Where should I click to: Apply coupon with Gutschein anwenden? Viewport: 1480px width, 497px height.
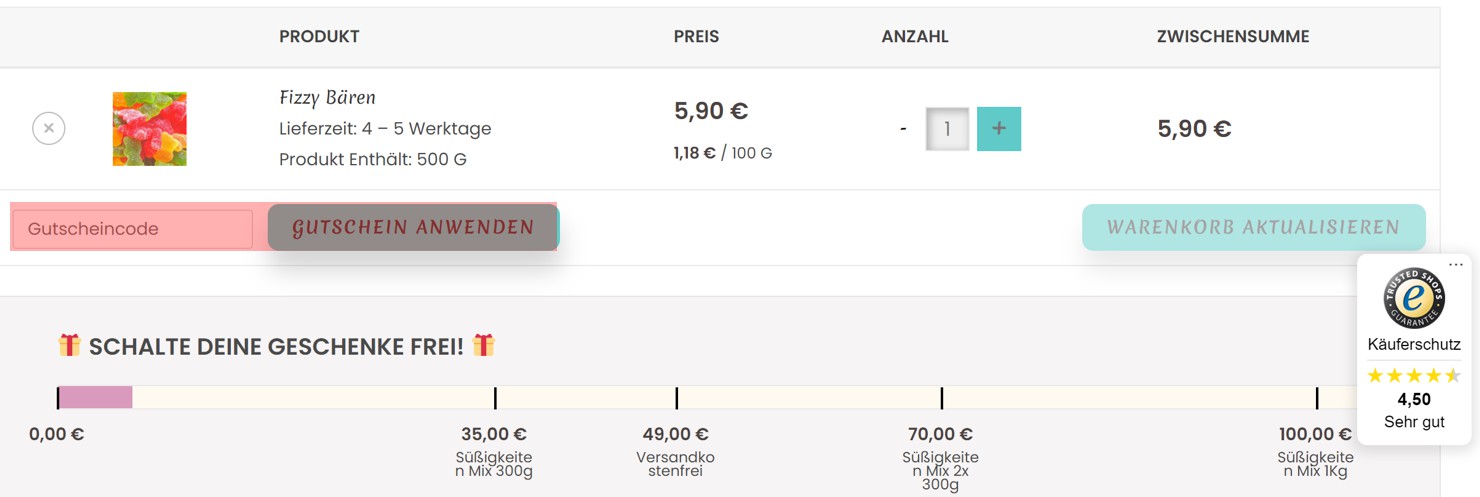[413, 227]
